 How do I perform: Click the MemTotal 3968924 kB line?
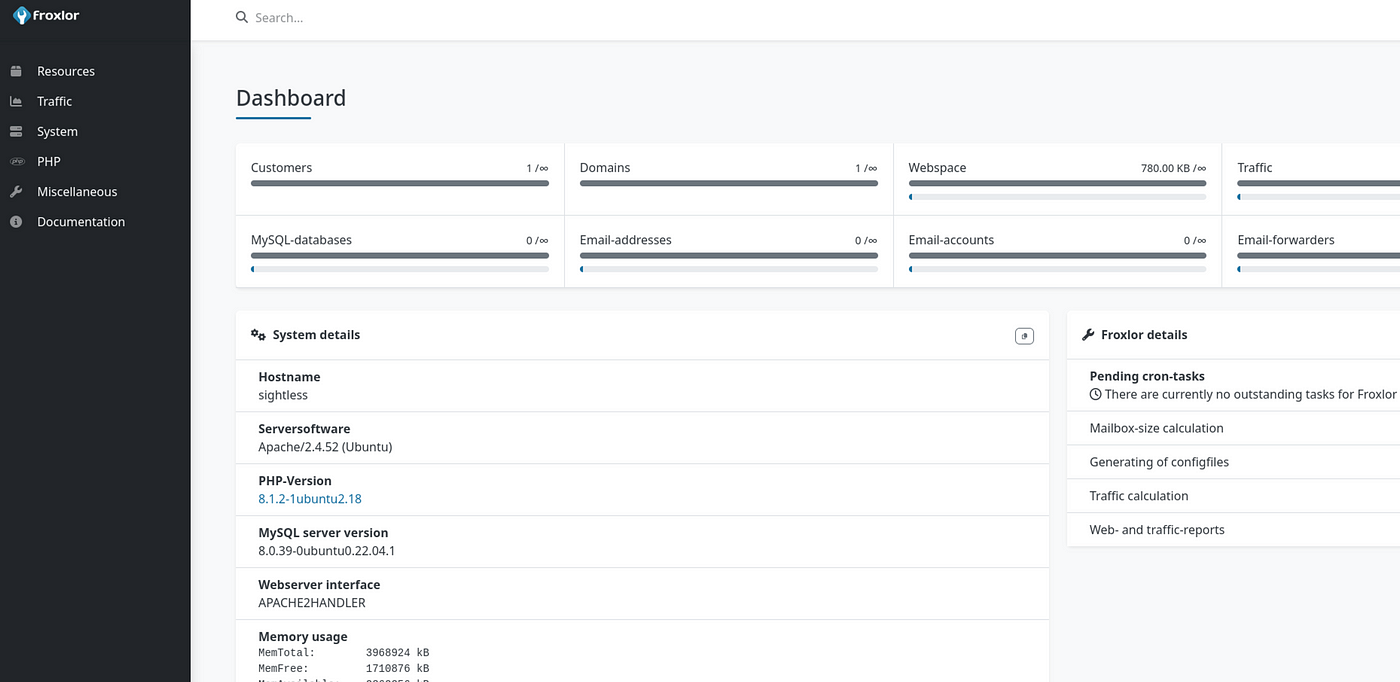click(x=344, y=652)
